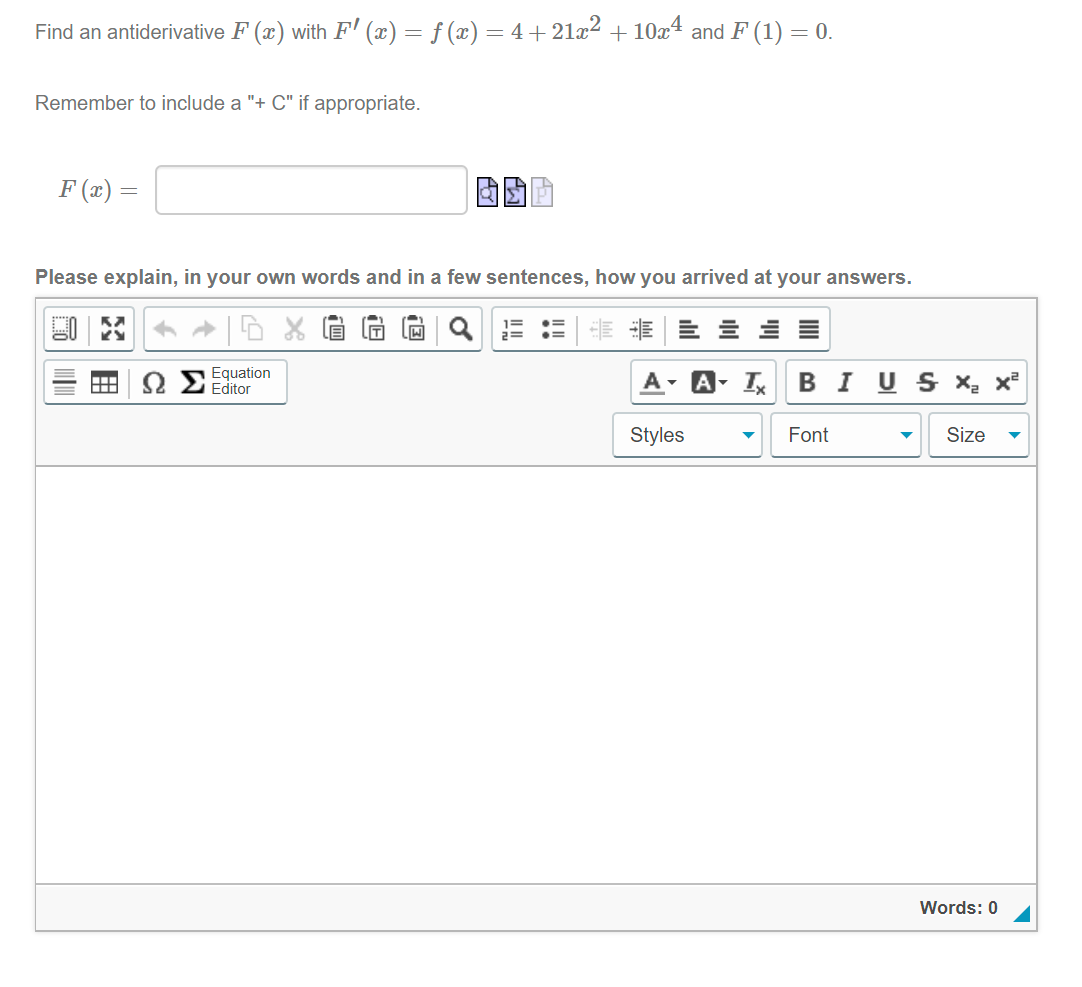Click the sigma equation preview icon beside answer field
Viewport: 1082px width, 987px height.
(514, 191)
